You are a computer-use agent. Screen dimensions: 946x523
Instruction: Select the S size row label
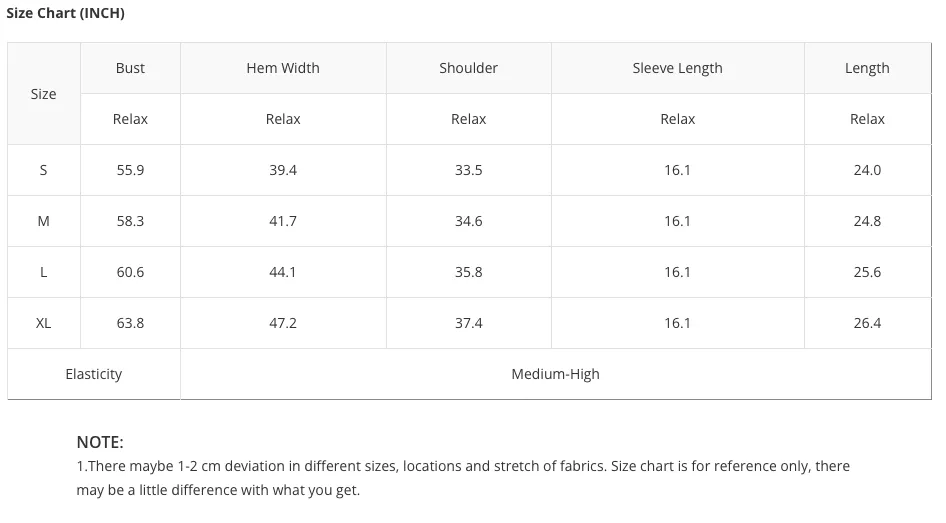coord(43,170)
